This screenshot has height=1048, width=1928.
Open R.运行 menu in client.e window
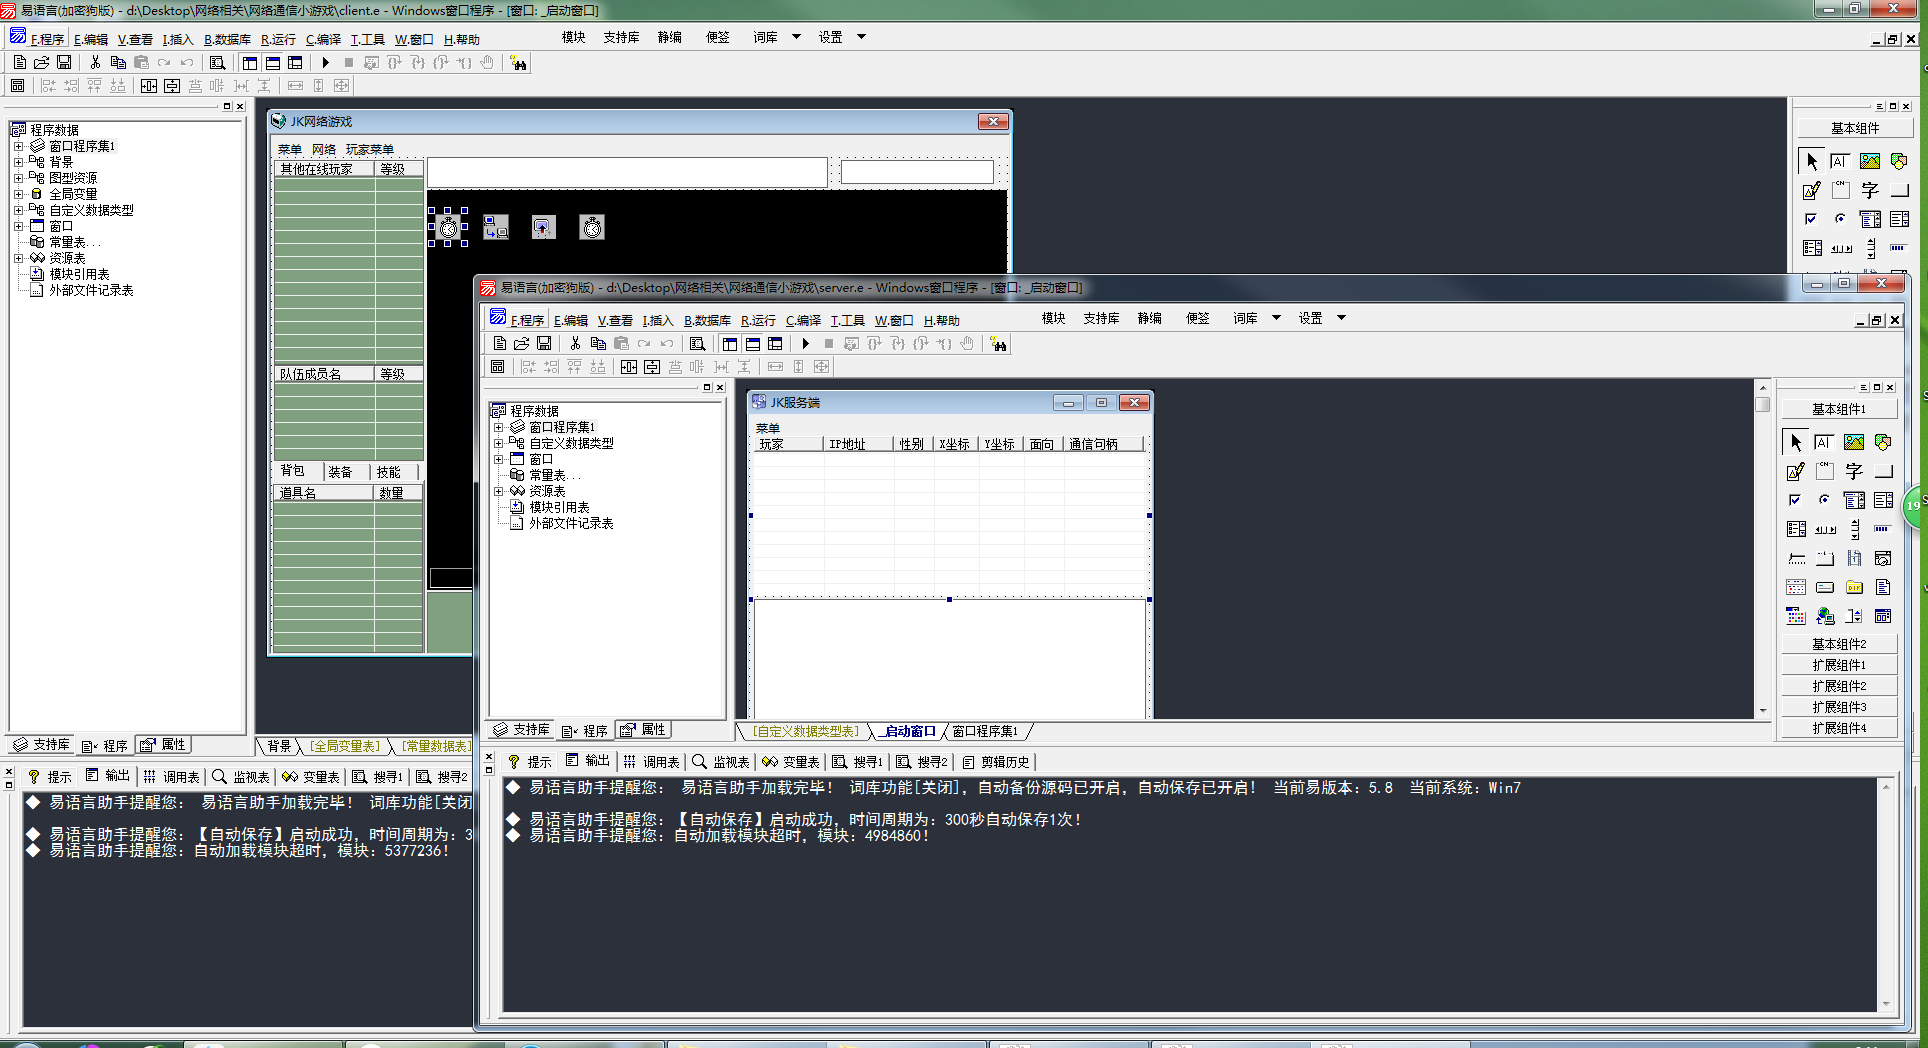pos(278,40)
